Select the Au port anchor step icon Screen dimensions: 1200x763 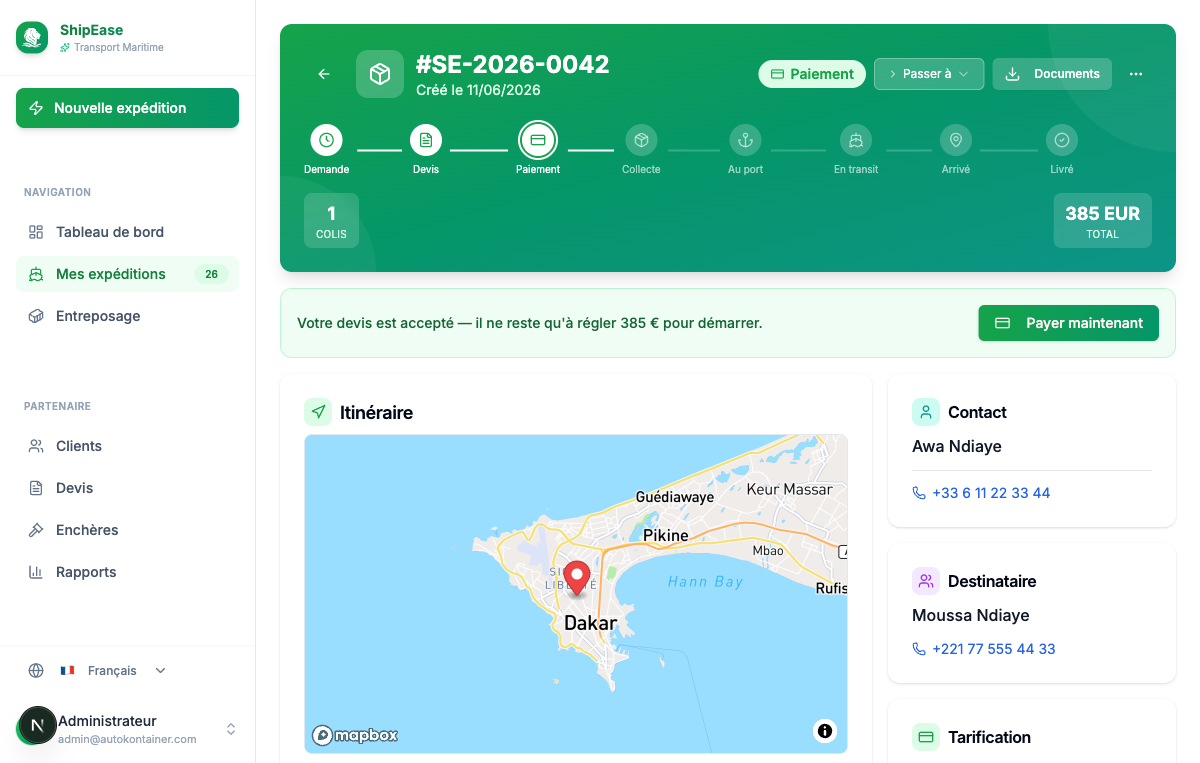tap(745, 140)
